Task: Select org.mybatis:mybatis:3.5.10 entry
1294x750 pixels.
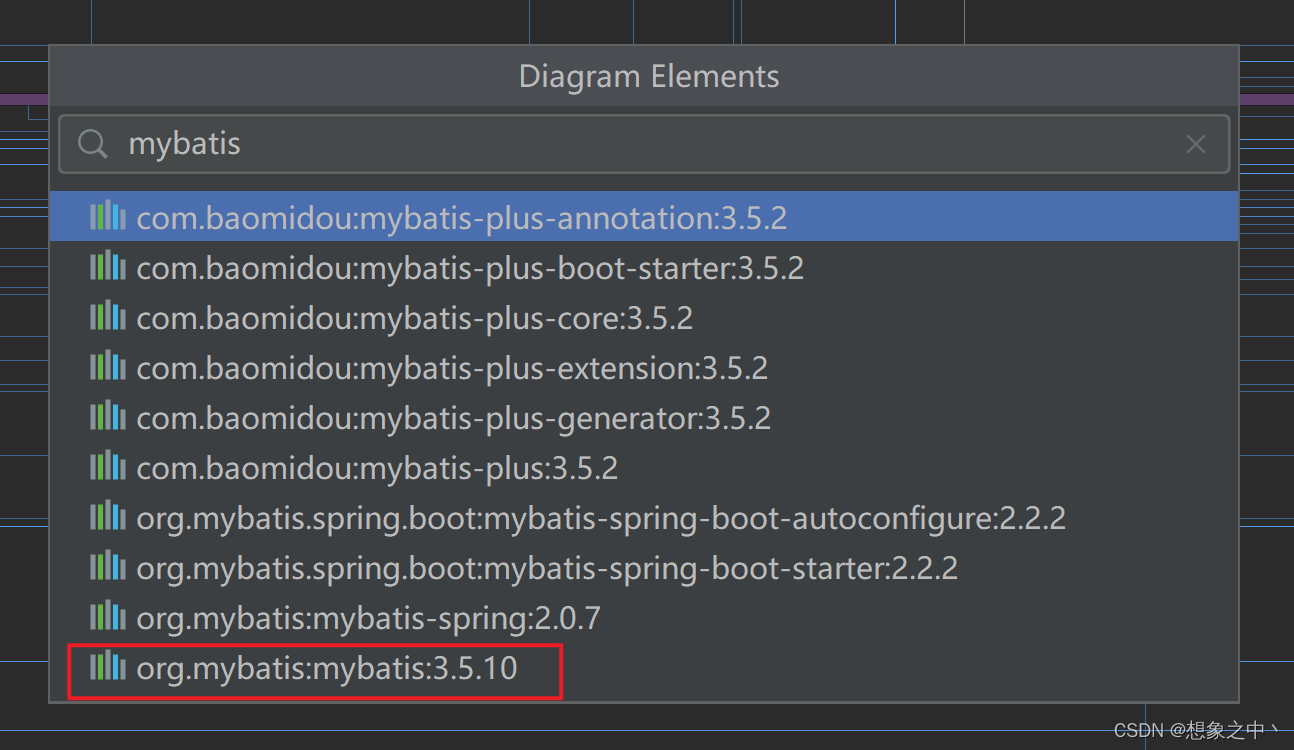Action: [x=644, y=667]
